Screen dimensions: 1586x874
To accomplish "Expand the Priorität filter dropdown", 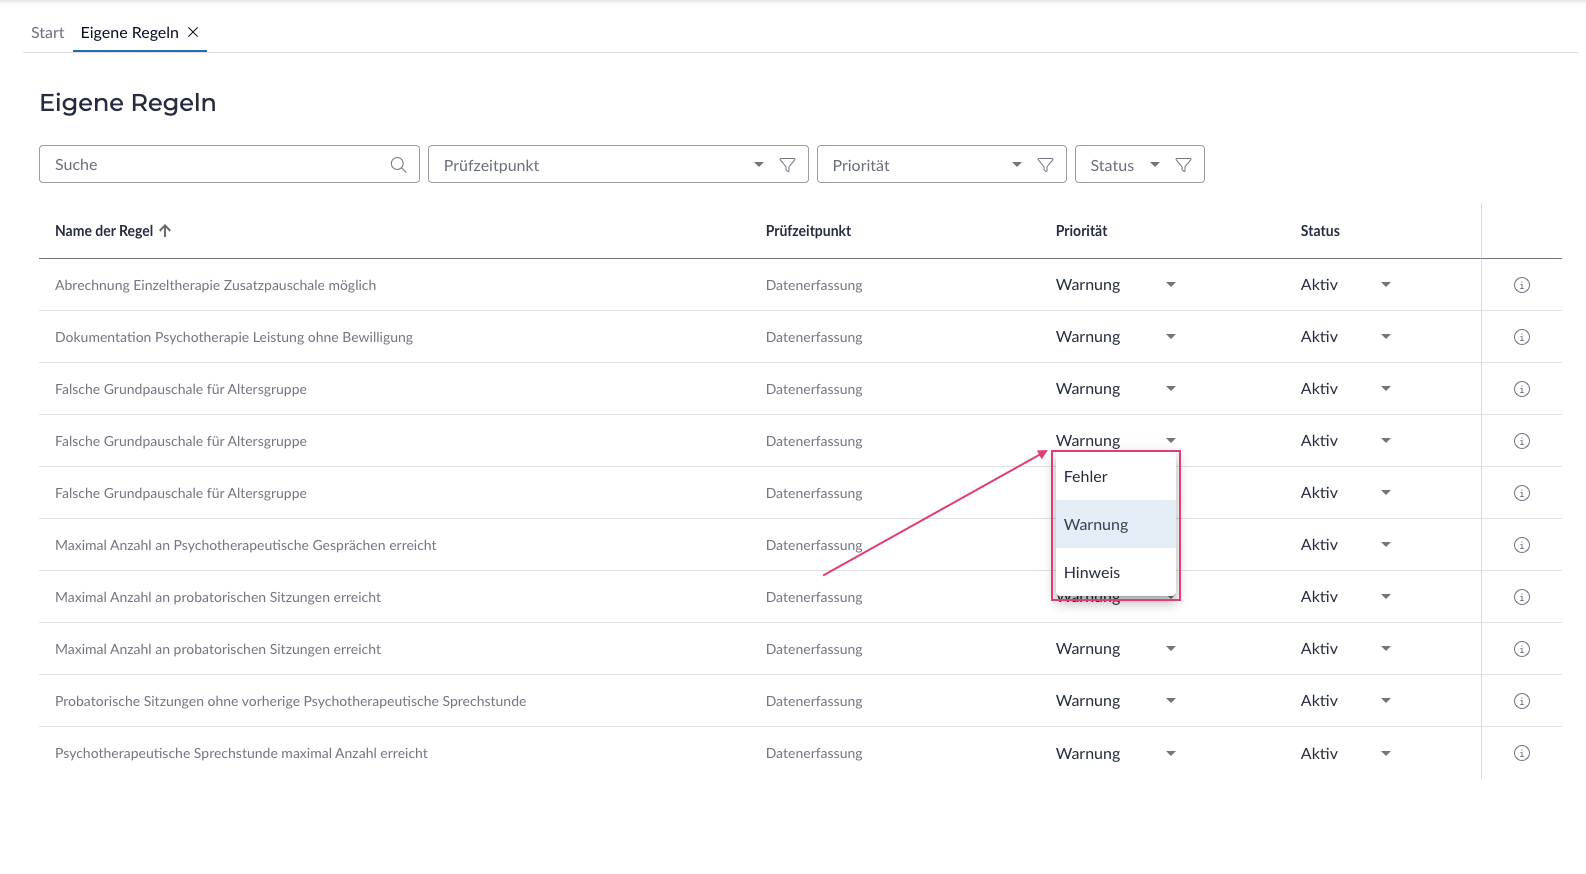I will (1017, 165).
